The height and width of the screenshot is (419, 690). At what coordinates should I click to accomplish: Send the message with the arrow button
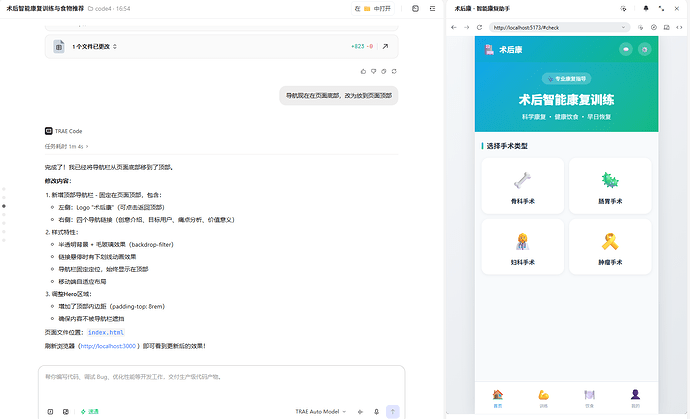click(x=393, y=412)
